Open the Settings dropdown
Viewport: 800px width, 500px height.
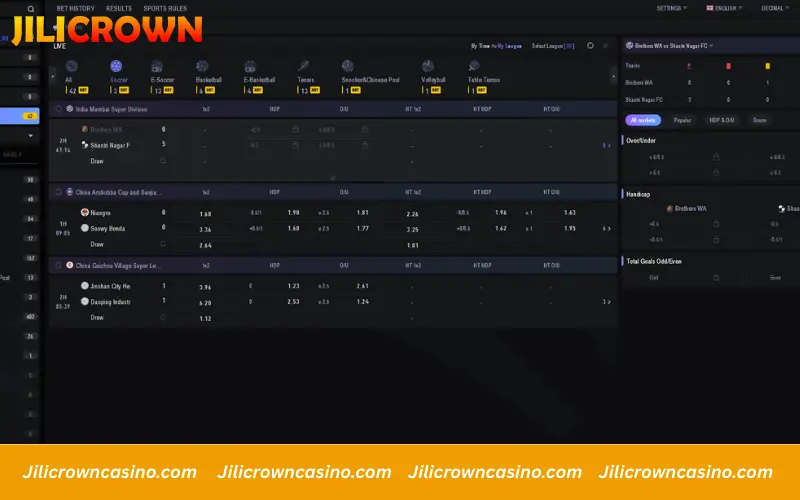click(x=671, y=8)
